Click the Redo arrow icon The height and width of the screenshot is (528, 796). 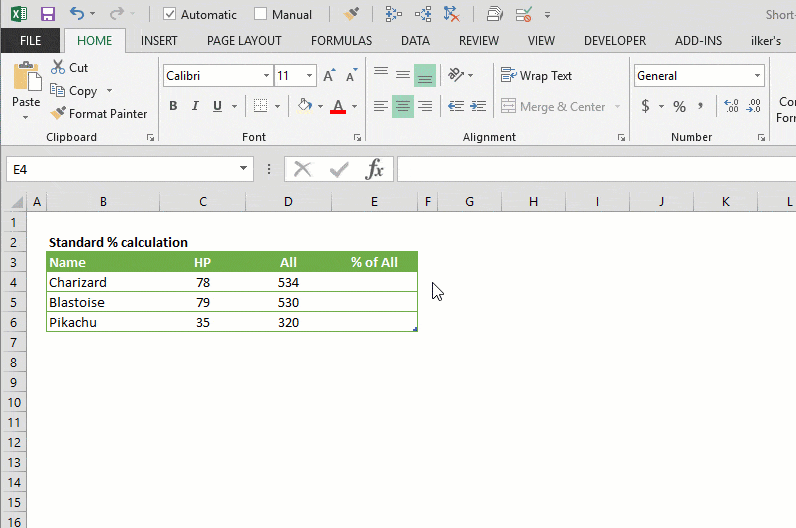[x=117, y=14]
